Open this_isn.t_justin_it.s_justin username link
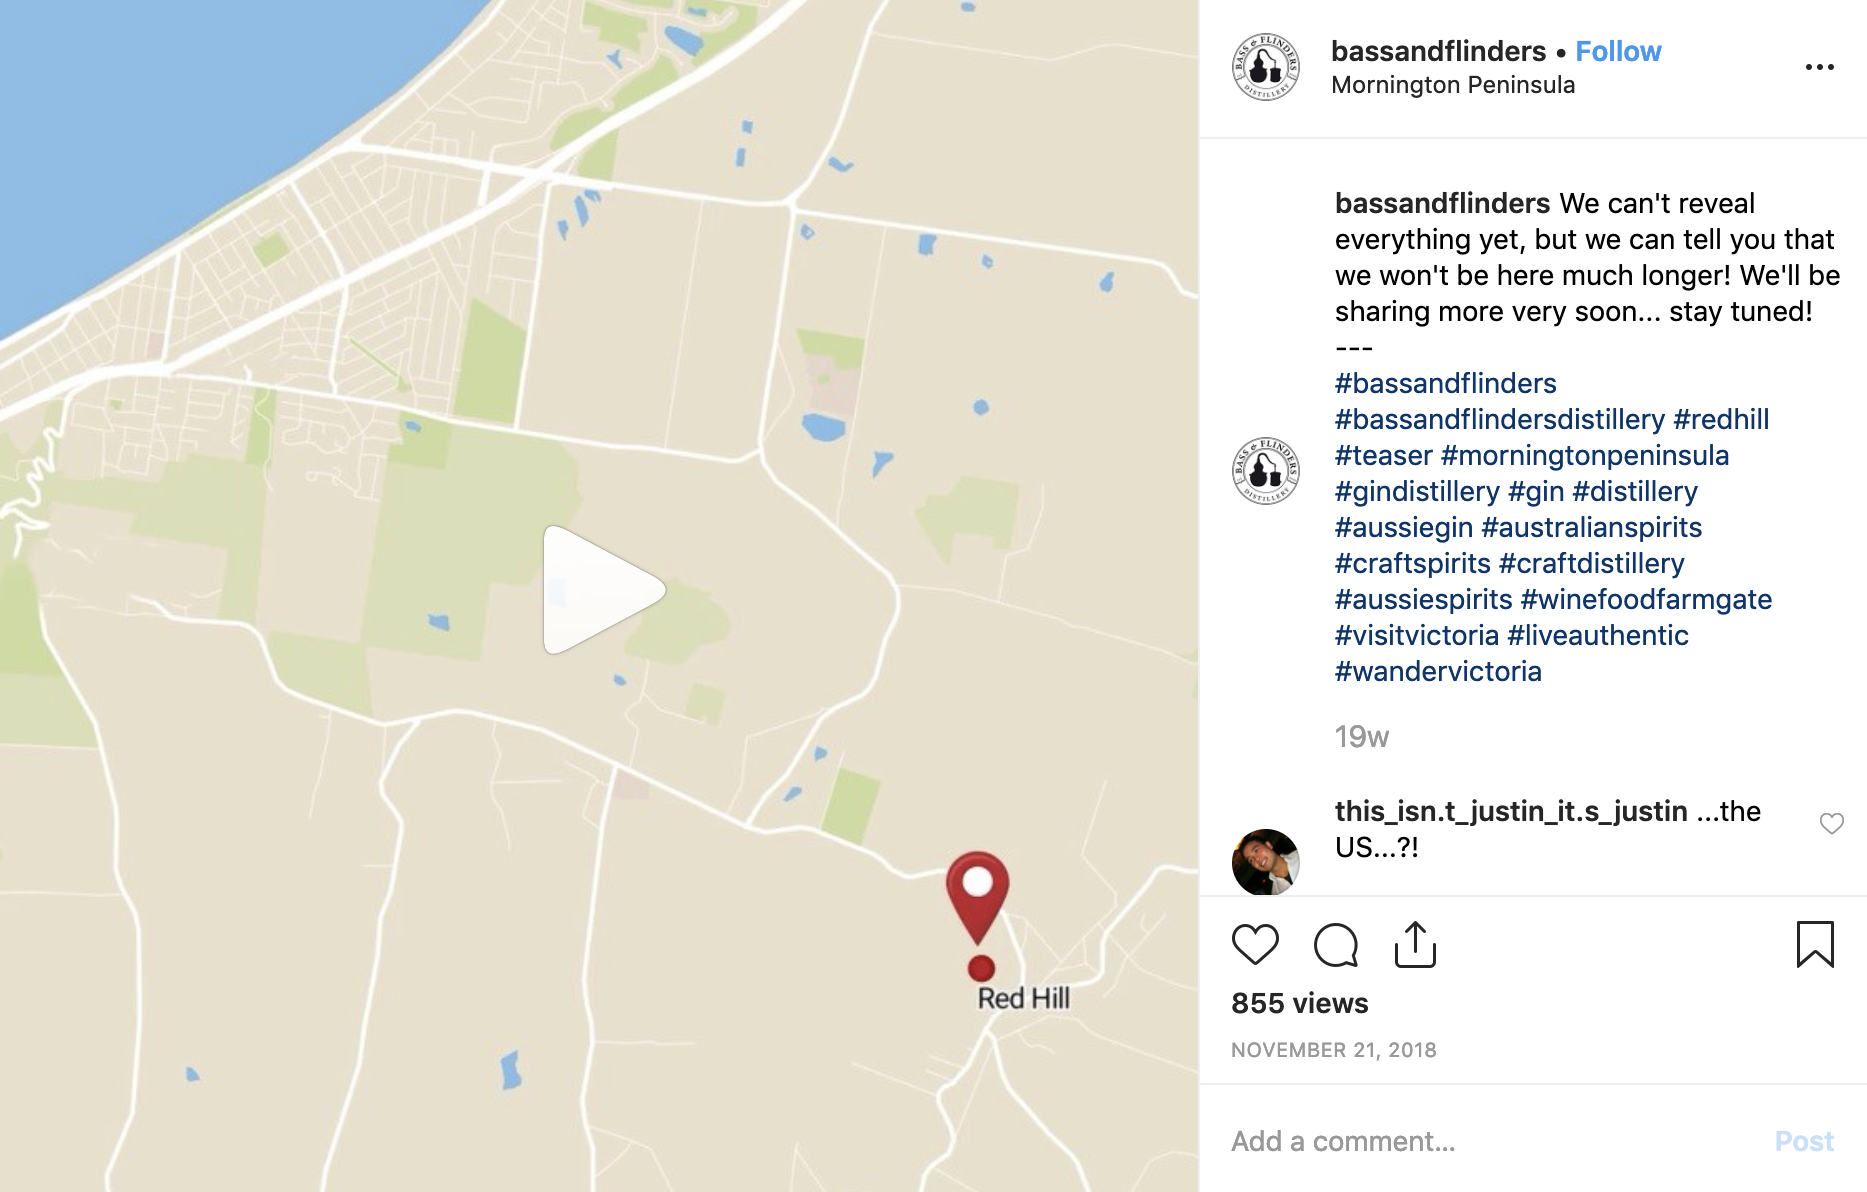 coord(1511,811)
